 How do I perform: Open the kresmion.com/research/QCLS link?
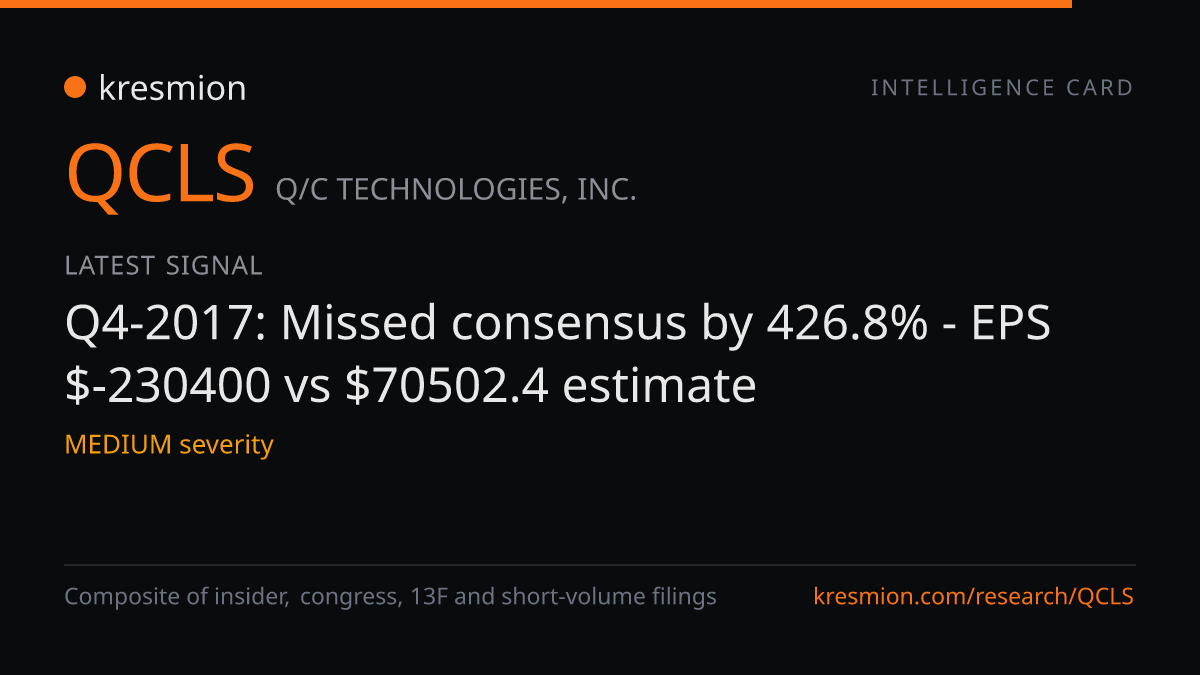tap(974, 597)
